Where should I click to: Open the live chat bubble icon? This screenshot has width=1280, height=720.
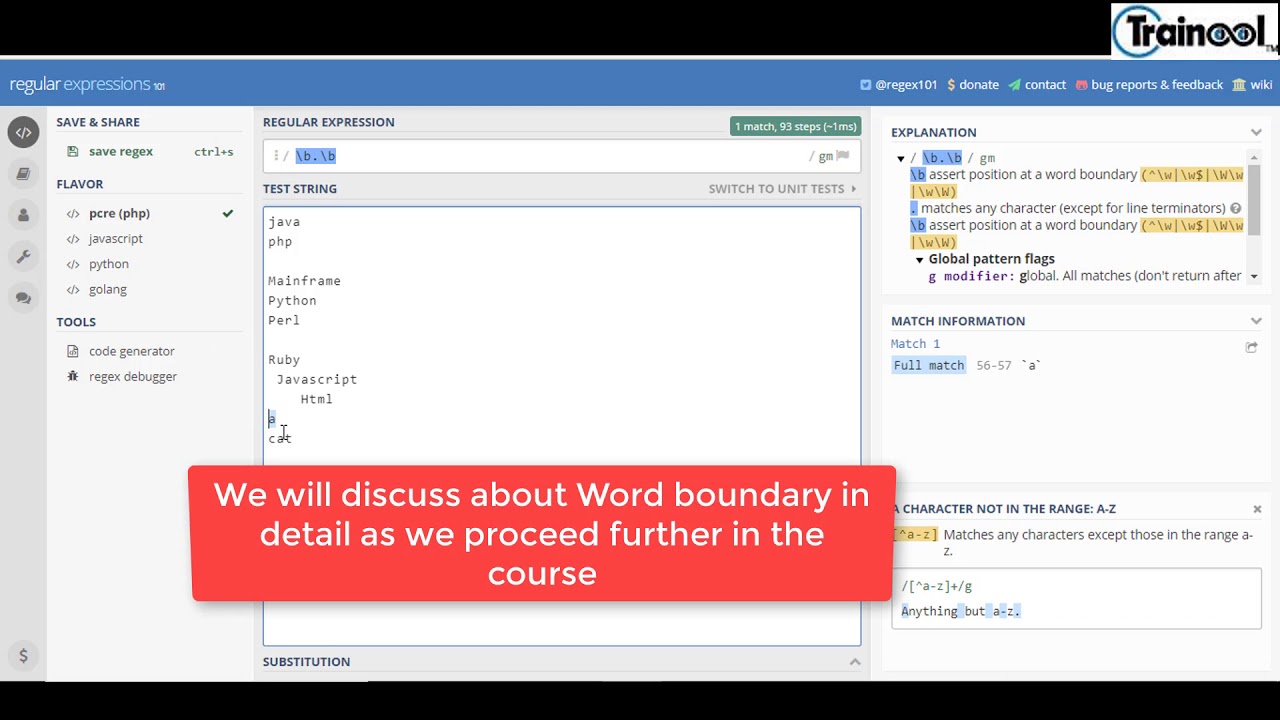[23, 298]
